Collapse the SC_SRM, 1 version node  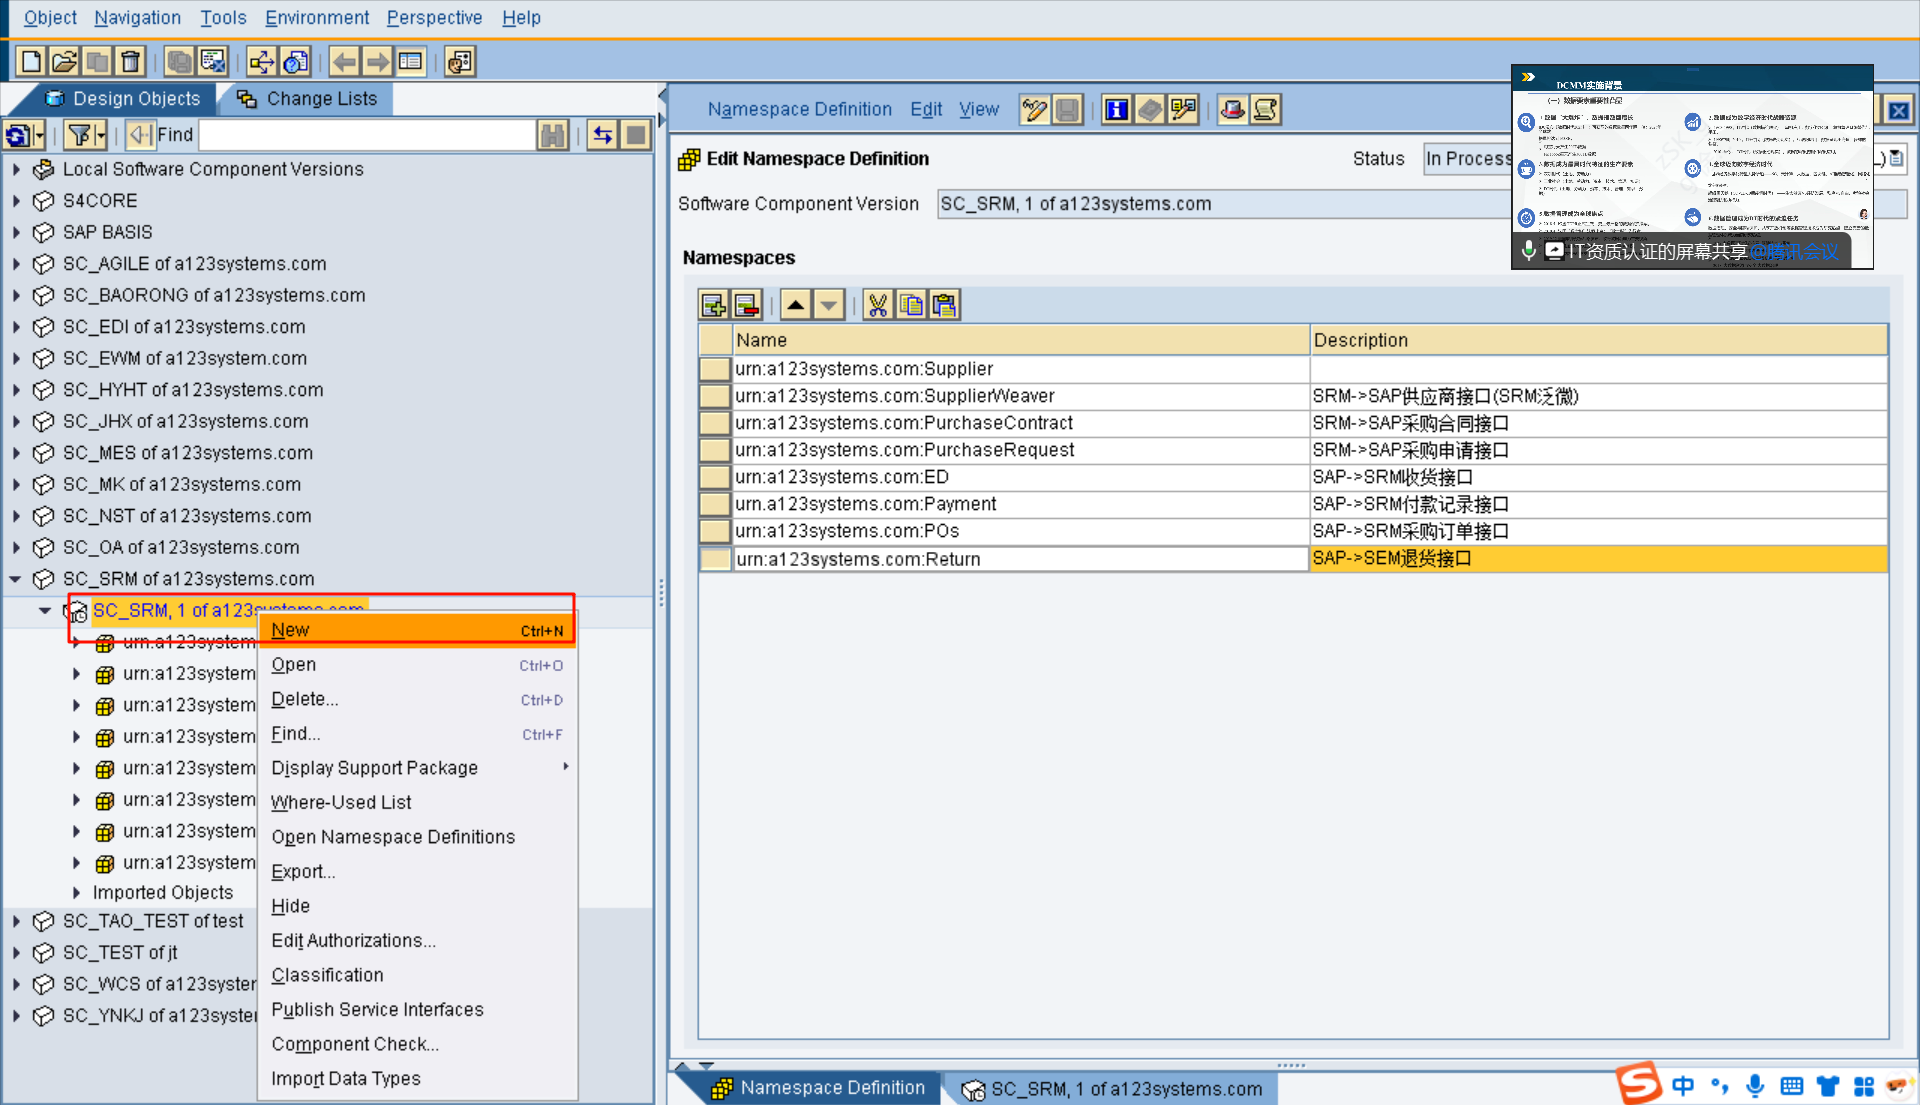point(46,611)
